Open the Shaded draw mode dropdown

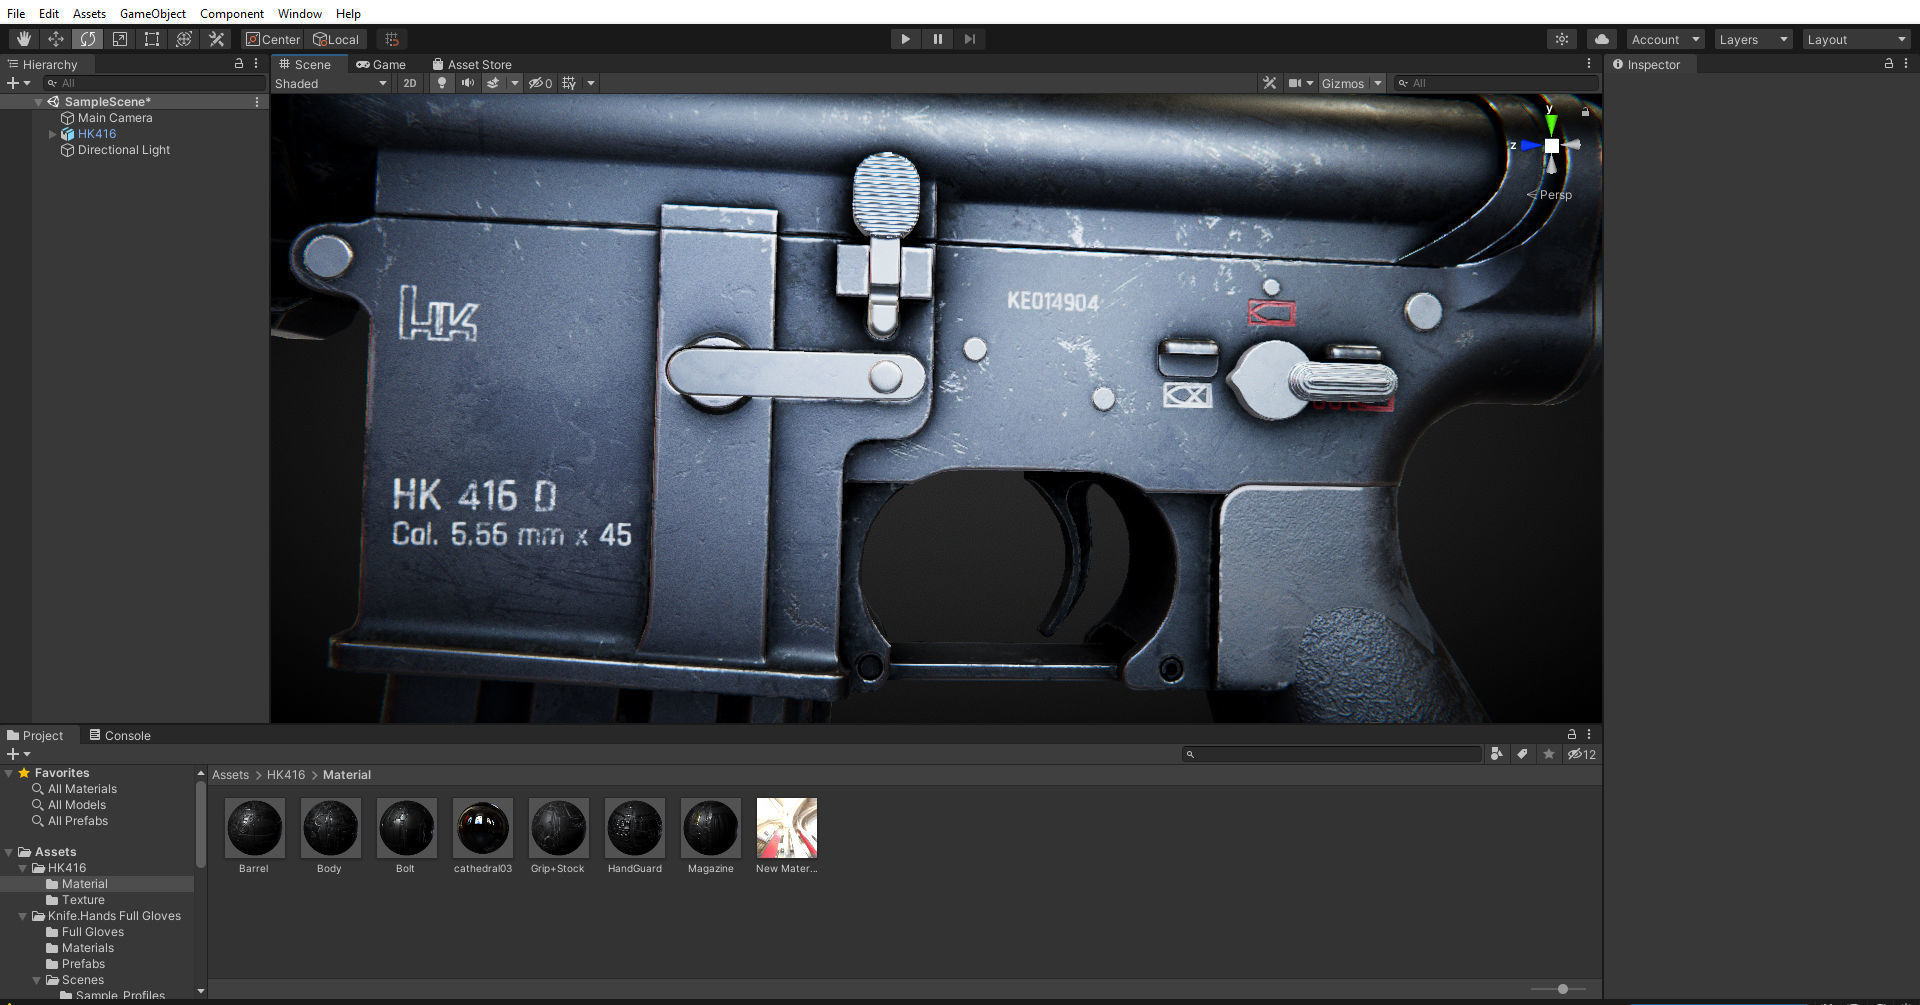331,83
